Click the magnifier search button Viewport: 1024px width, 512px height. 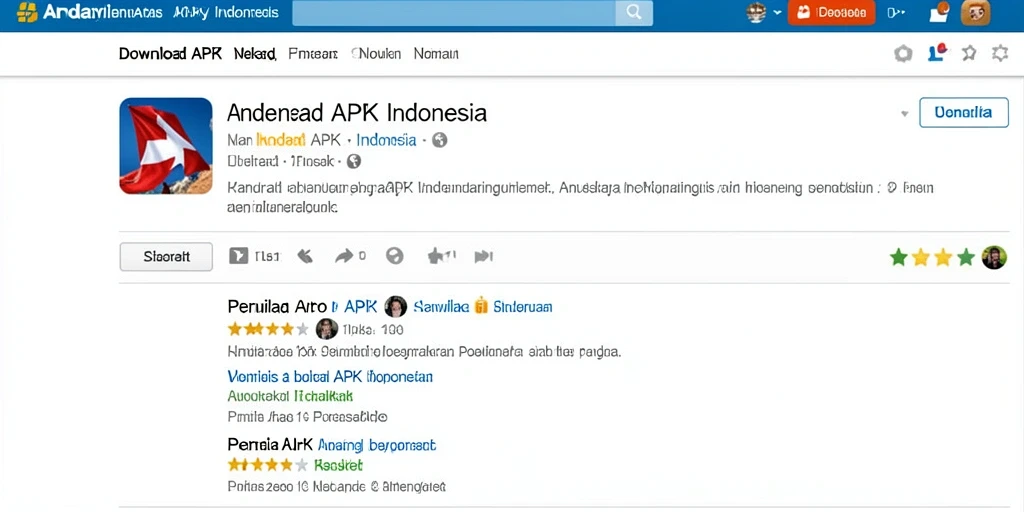point(633,12)
